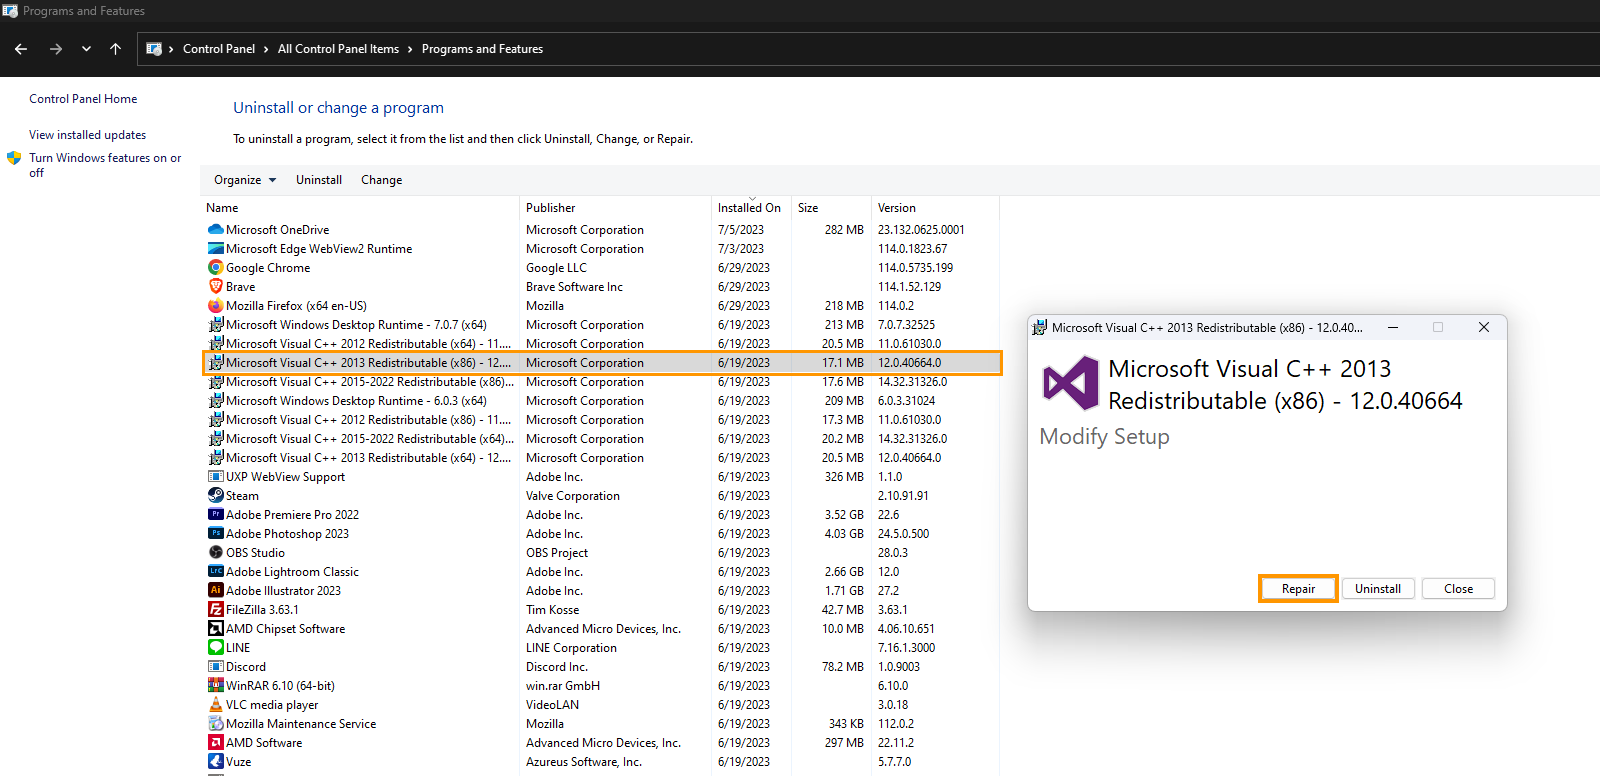Image resolution: width=1600 pixels, height=776 pixels.
Task: Sort by the Installed On column header
Action: pyautogui.click(x=751, y=208)
